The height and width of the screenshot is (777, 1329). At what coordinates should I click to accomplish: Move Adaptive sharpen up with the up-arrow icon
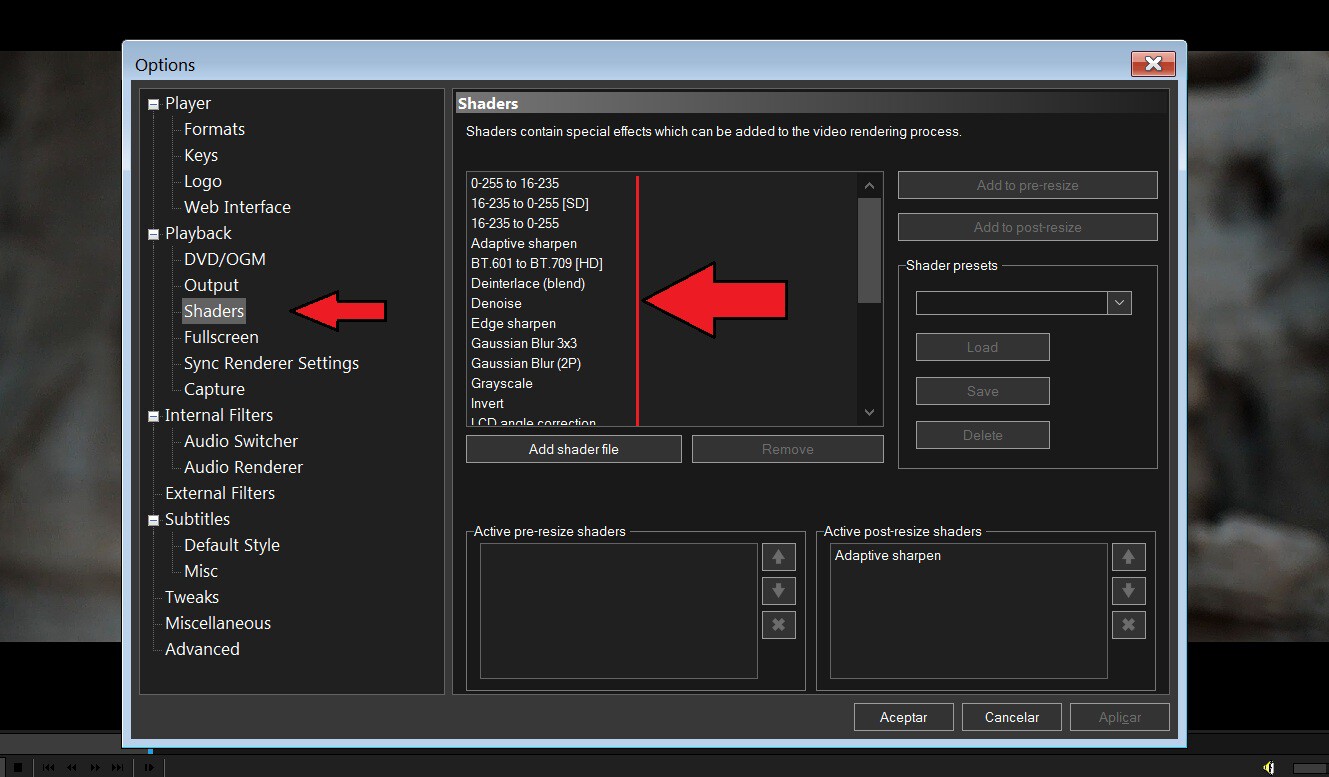(x=1128, y=557)
